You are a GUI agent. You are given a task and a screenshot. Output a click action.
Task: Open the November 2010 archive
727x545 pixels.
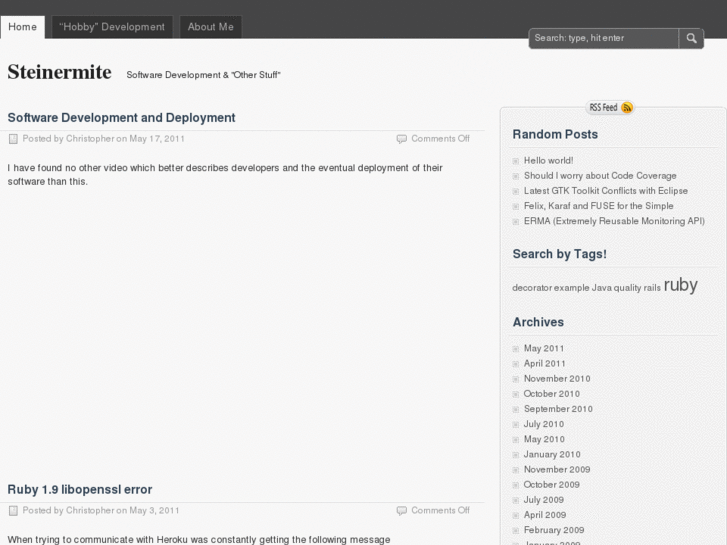557,379
